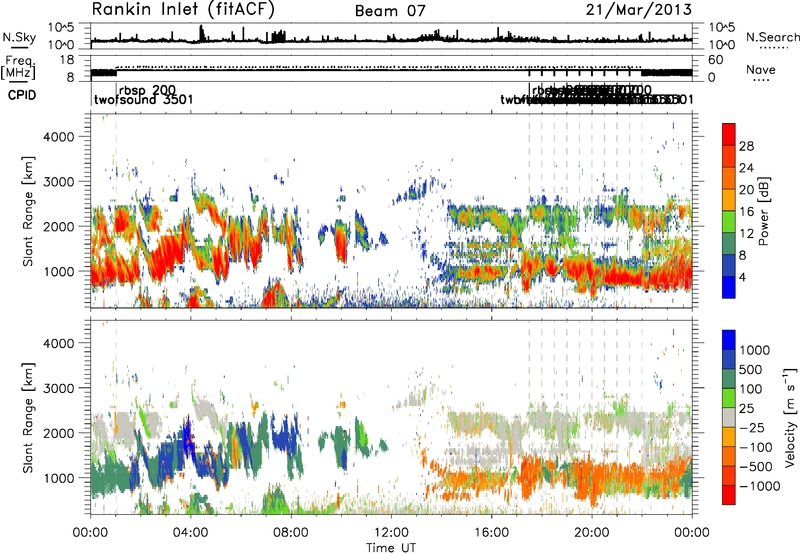The image size is (800, 554).
Task: Click the '16' label on the Power color bar
Action: [x=746, y=212]
